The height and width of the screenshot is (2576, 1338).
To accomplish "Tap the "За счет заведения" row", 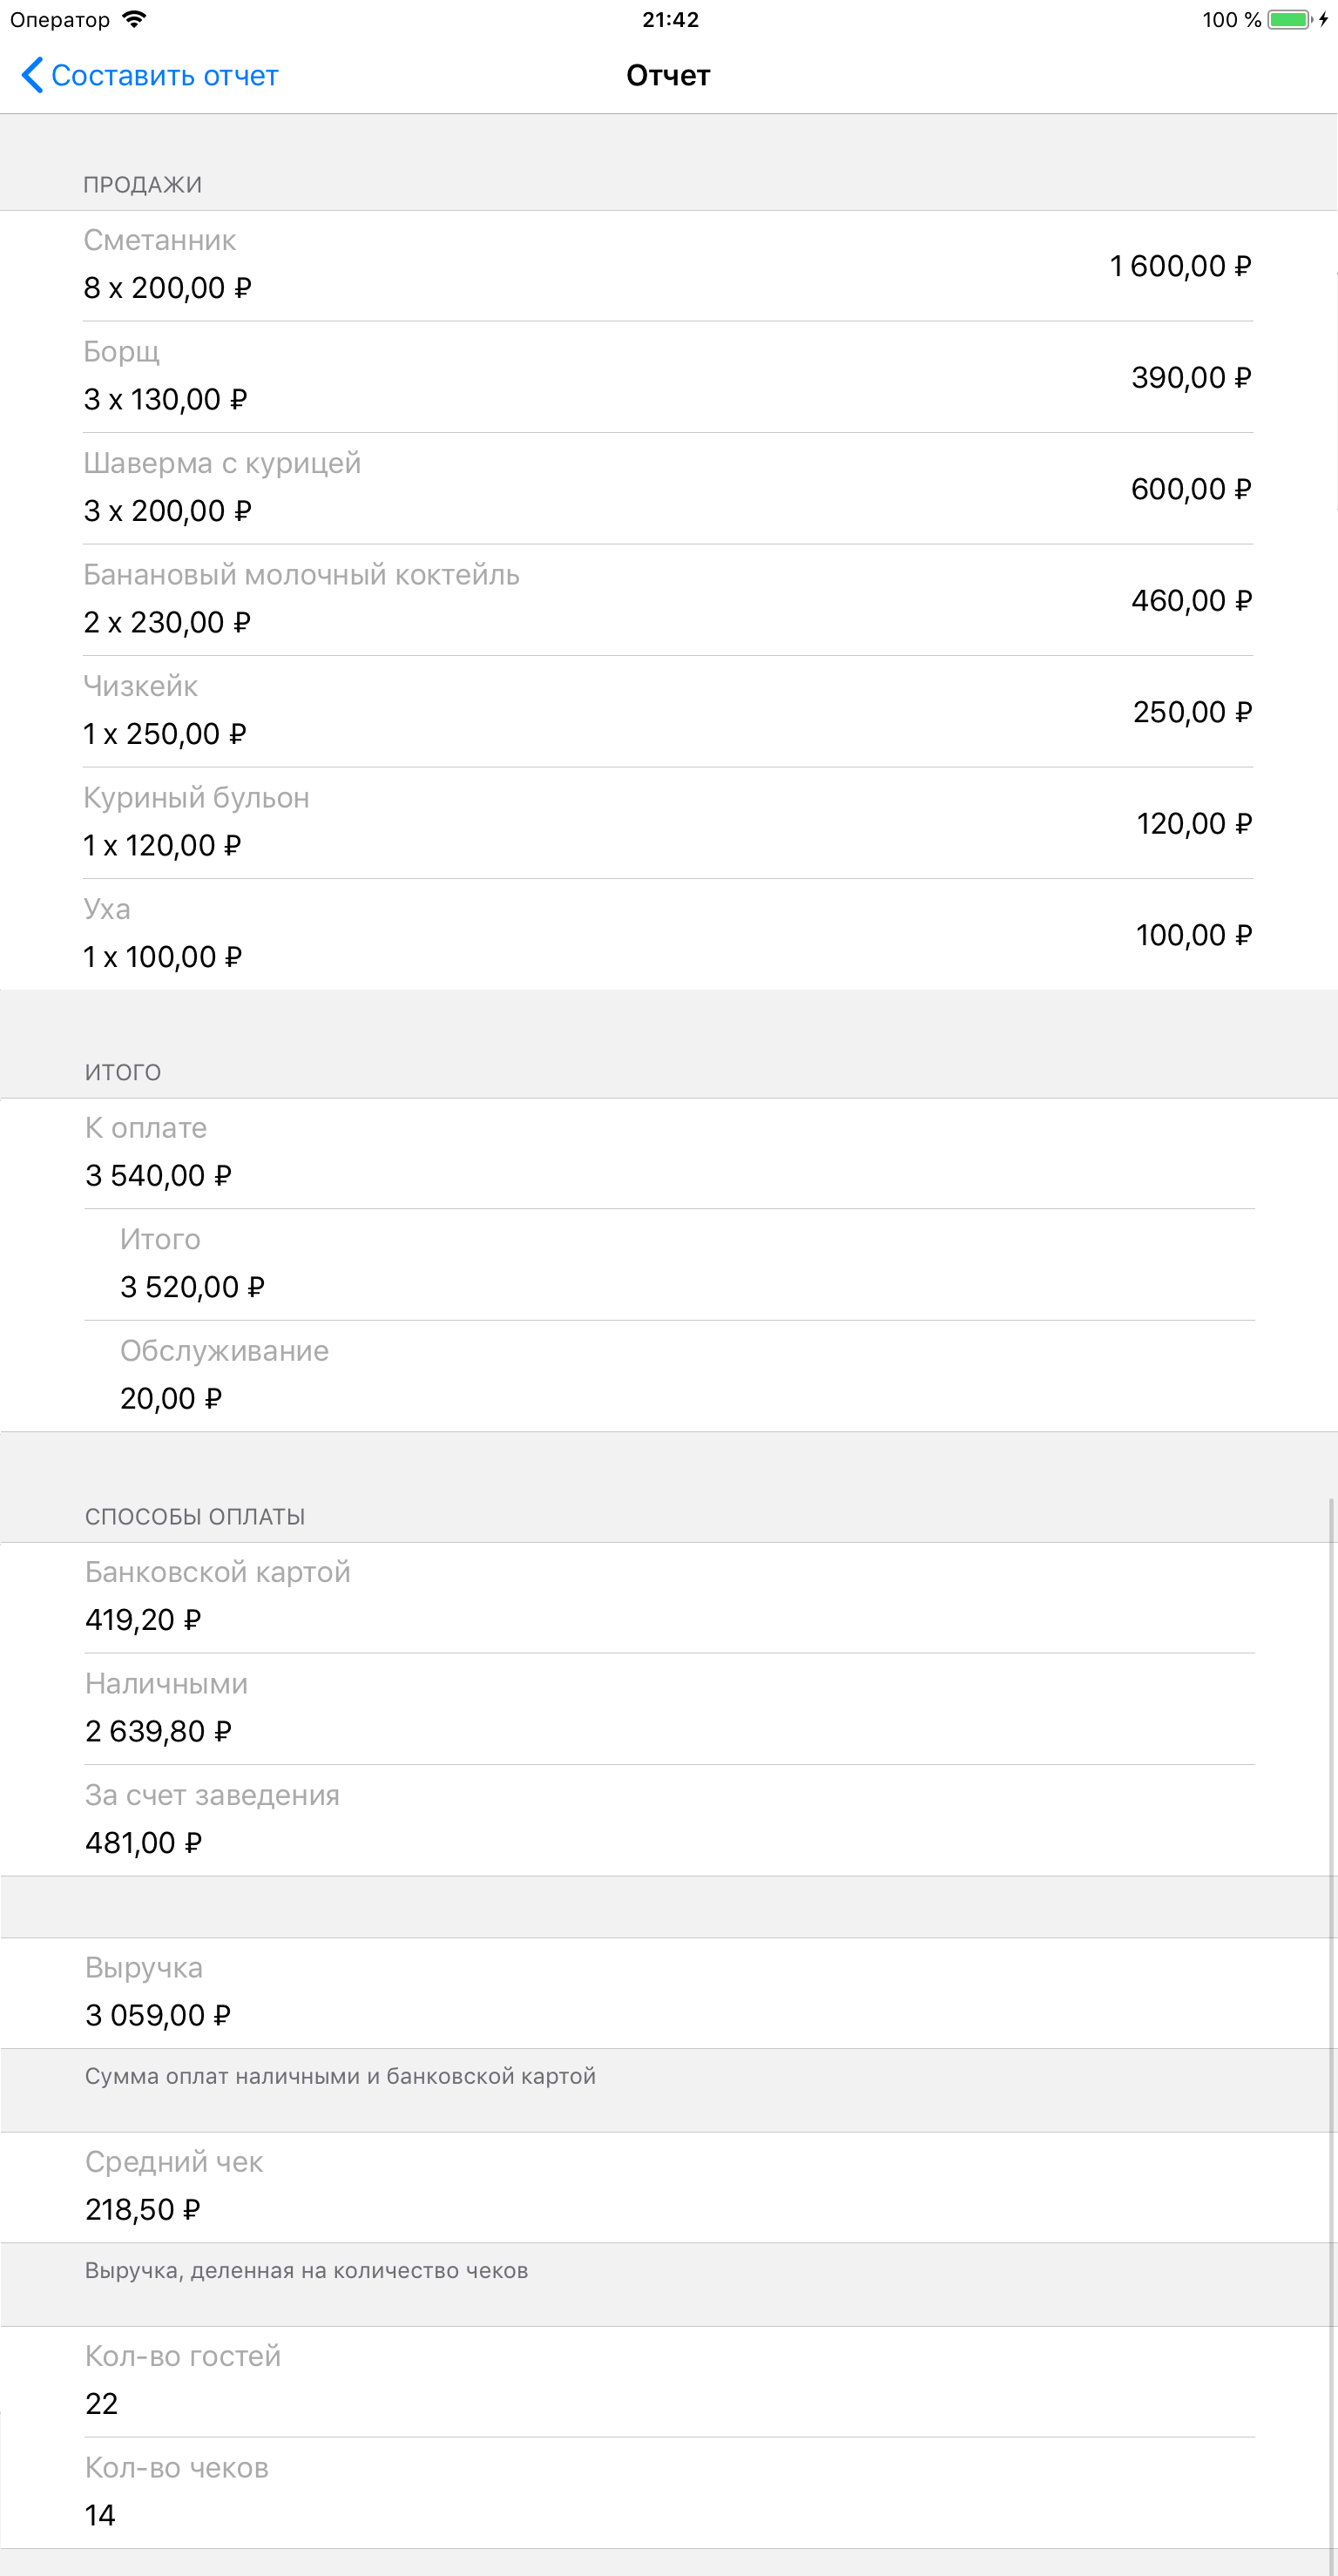I will 668,1820.
